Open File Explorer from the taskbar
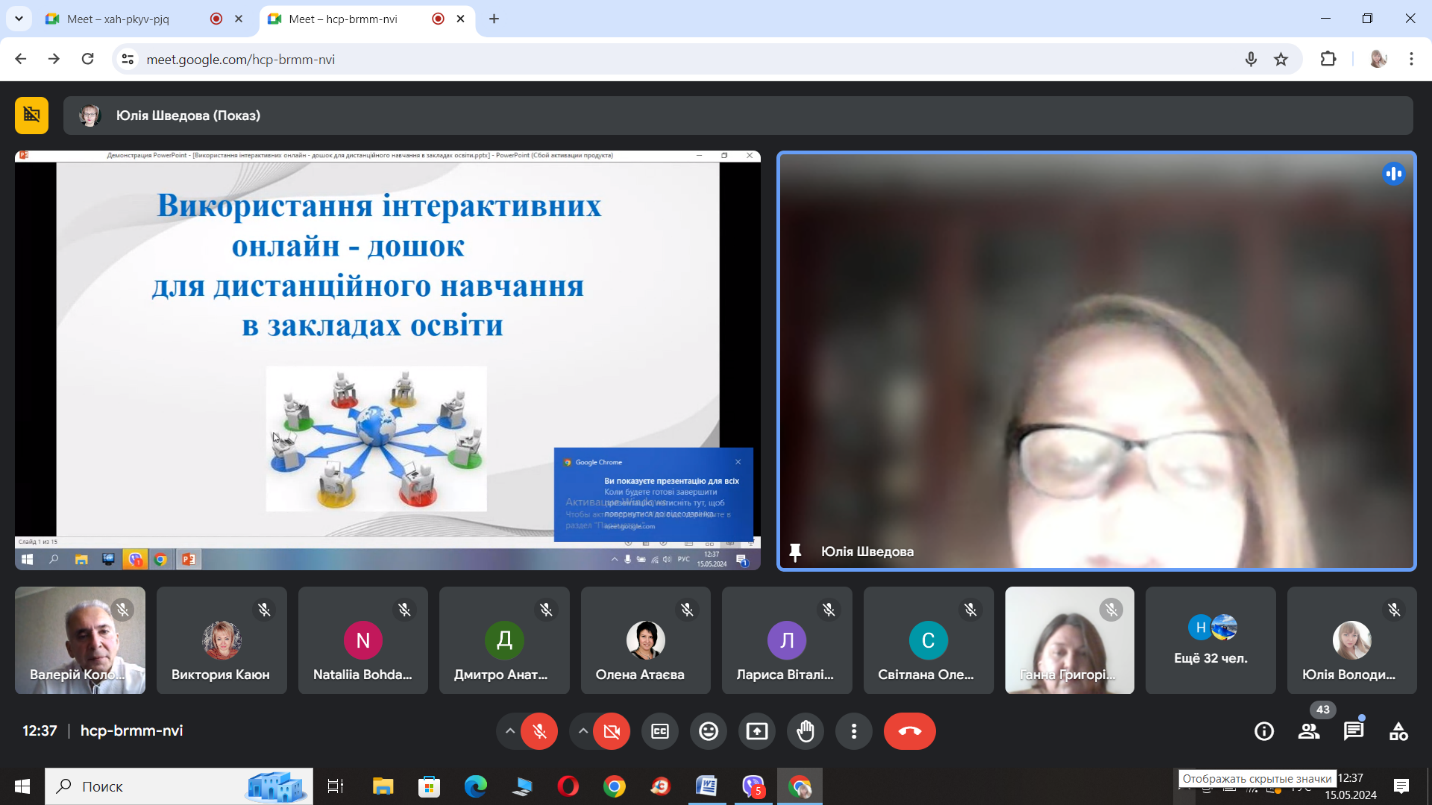This screenshot has height=805, width=1432. point(382,787)
